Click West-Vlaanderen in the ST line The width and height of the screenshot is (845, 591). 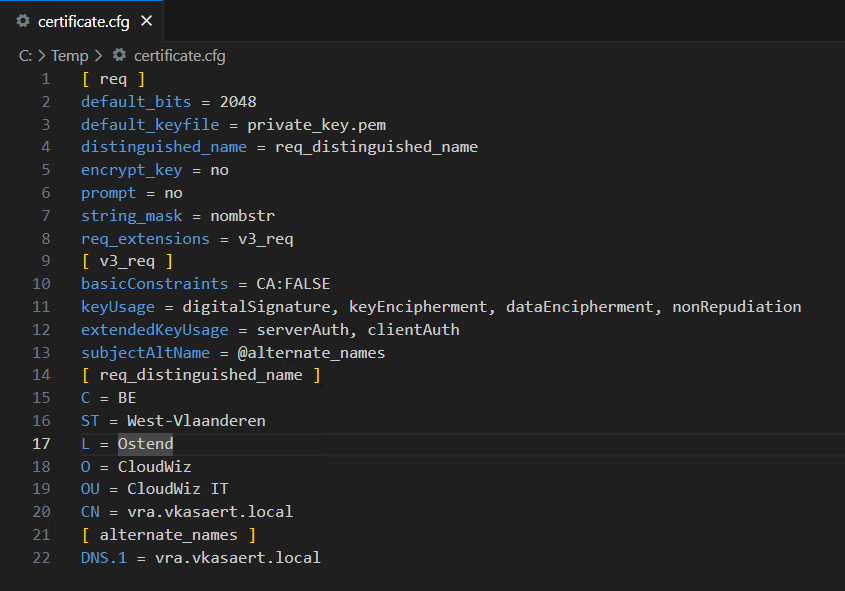pos(196,420)
